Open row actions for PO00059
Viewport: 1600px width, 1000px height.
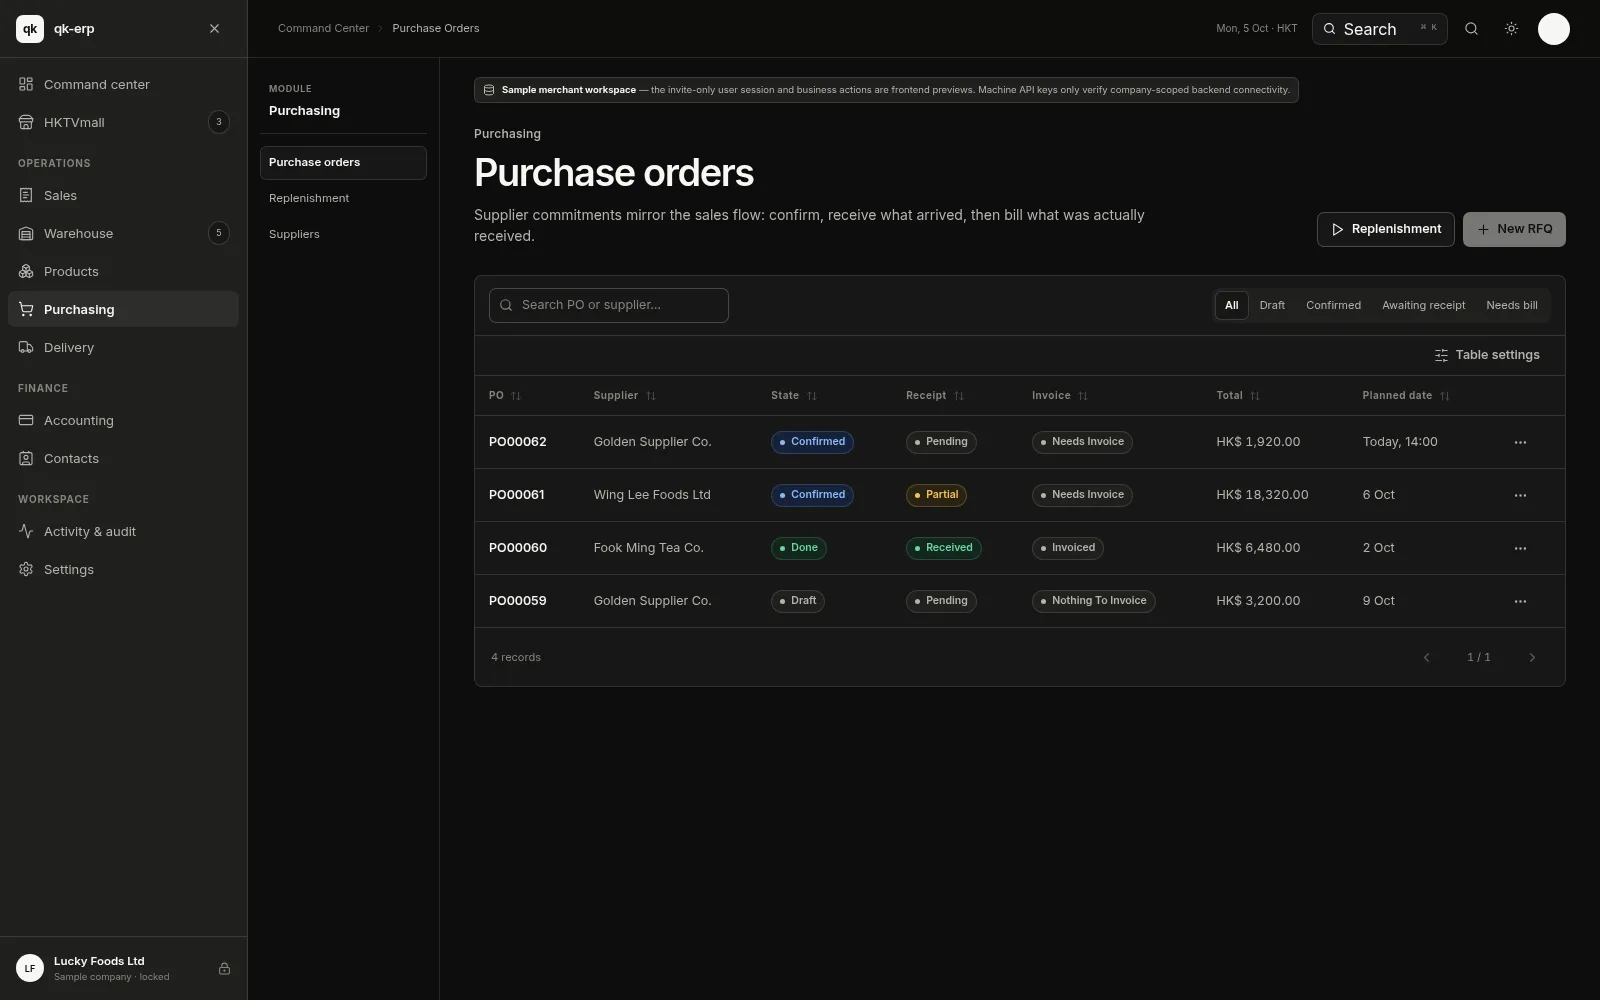[1520, 601]
